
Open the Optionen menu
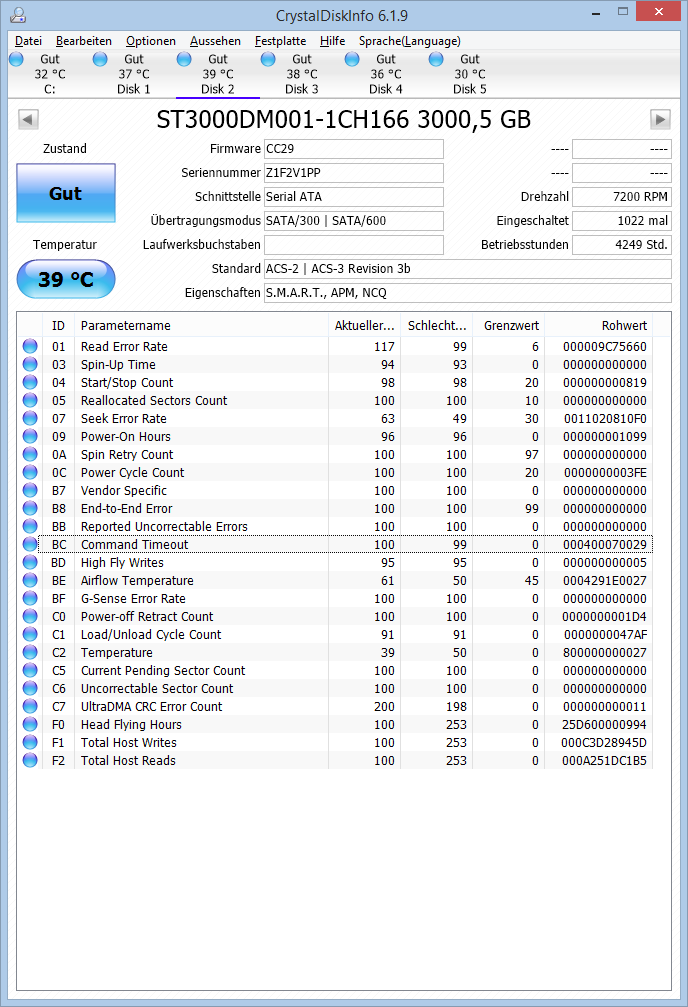coord(151,41)
